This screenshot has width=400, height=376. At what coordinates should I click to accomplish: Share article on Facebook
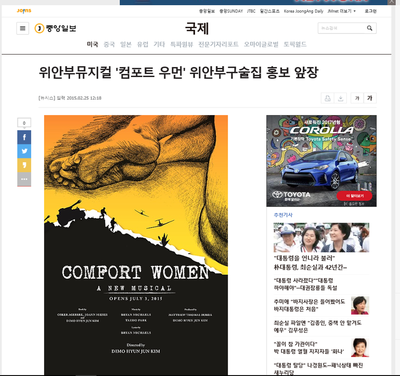(x=24, y=137)
